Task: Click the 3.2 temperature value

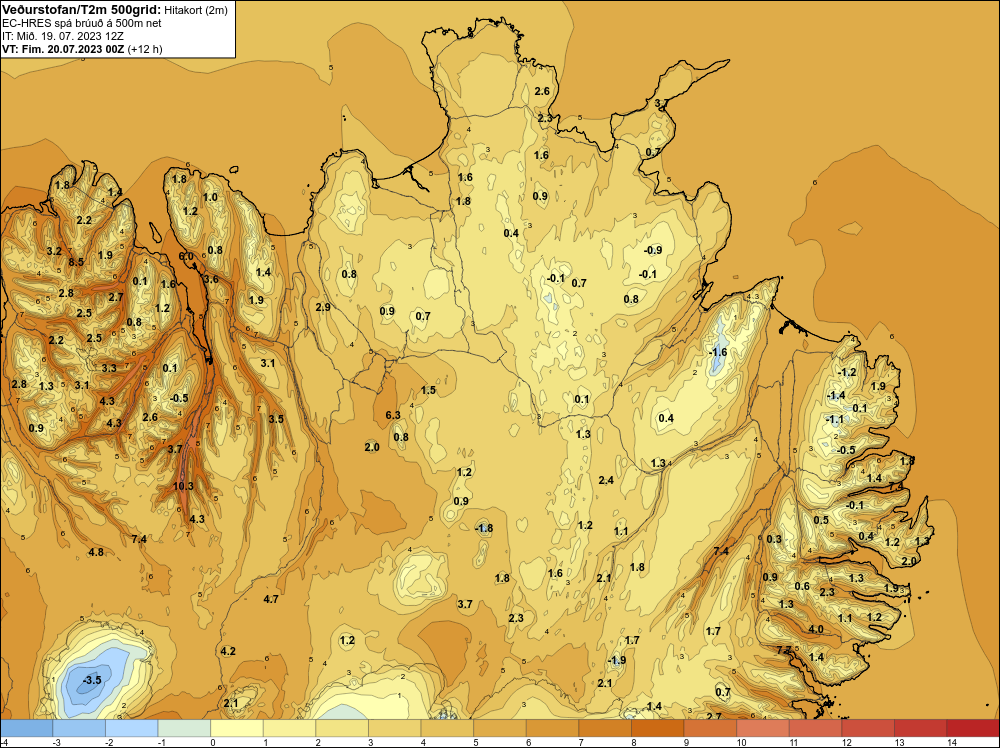Action: [x=54, y=251]
